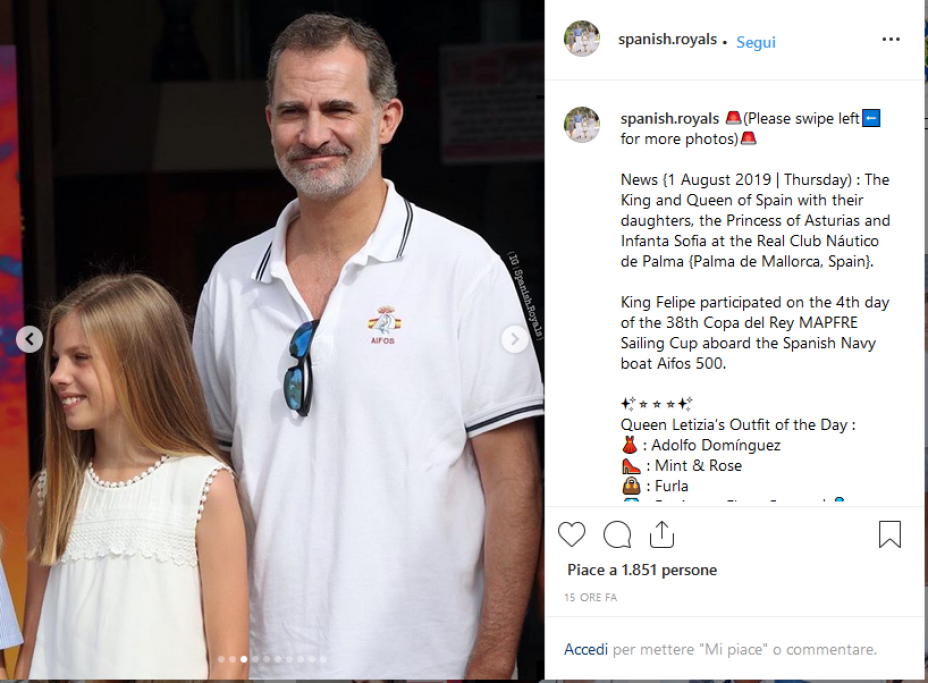Screen dimensions: 928x683
Task: Click the main photo of the post
Action: [x=272, y=340]
